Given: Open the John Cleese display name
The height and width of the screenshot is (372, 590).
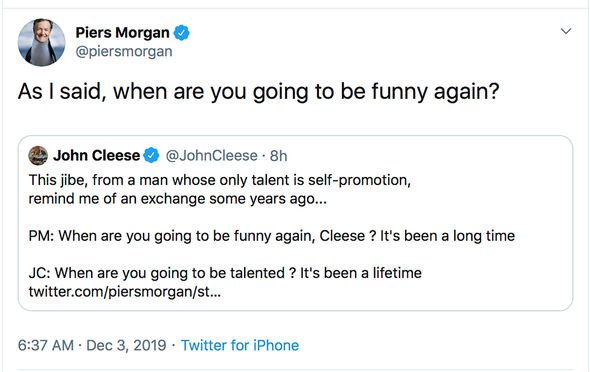Looking at the screenshot, I should pyautogui.click(x=97, y=155).
